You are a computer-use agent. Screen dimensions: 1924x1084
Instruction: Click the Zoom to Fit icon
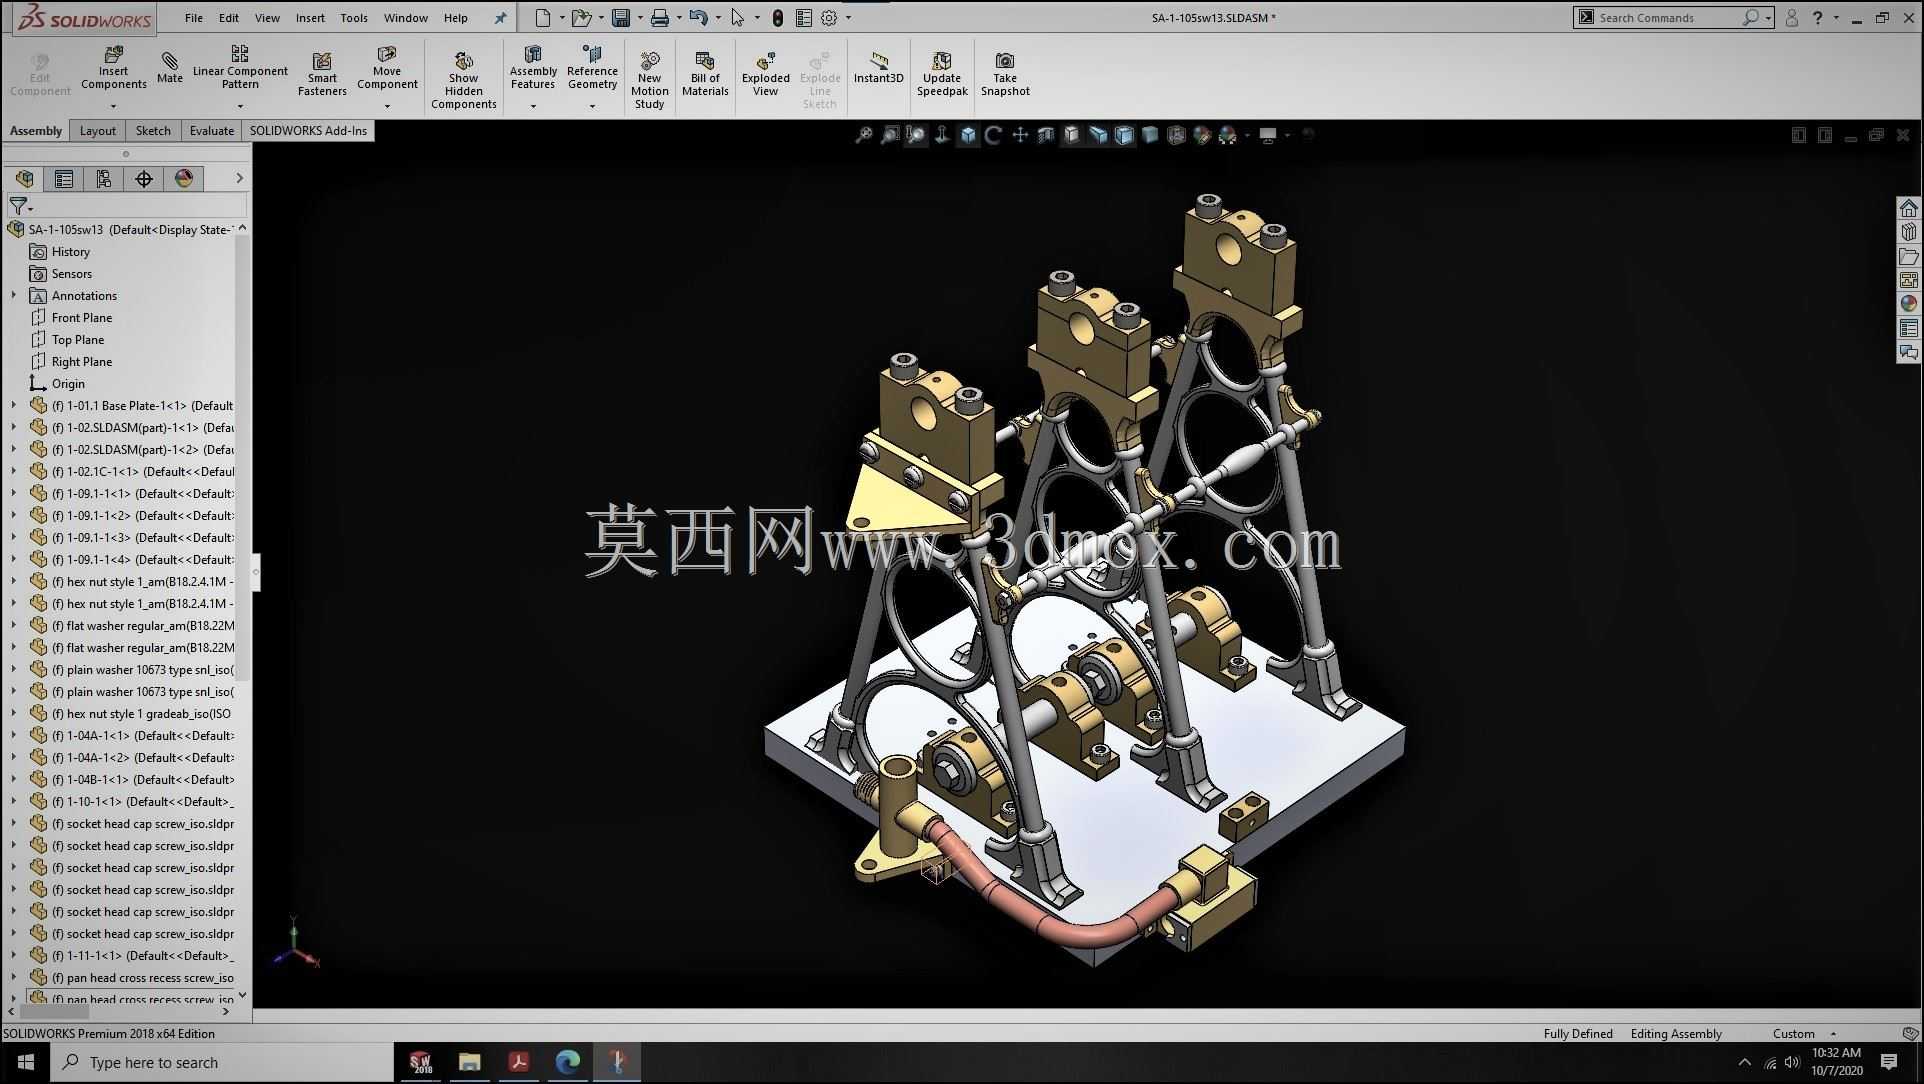click(x=863, y=135)
